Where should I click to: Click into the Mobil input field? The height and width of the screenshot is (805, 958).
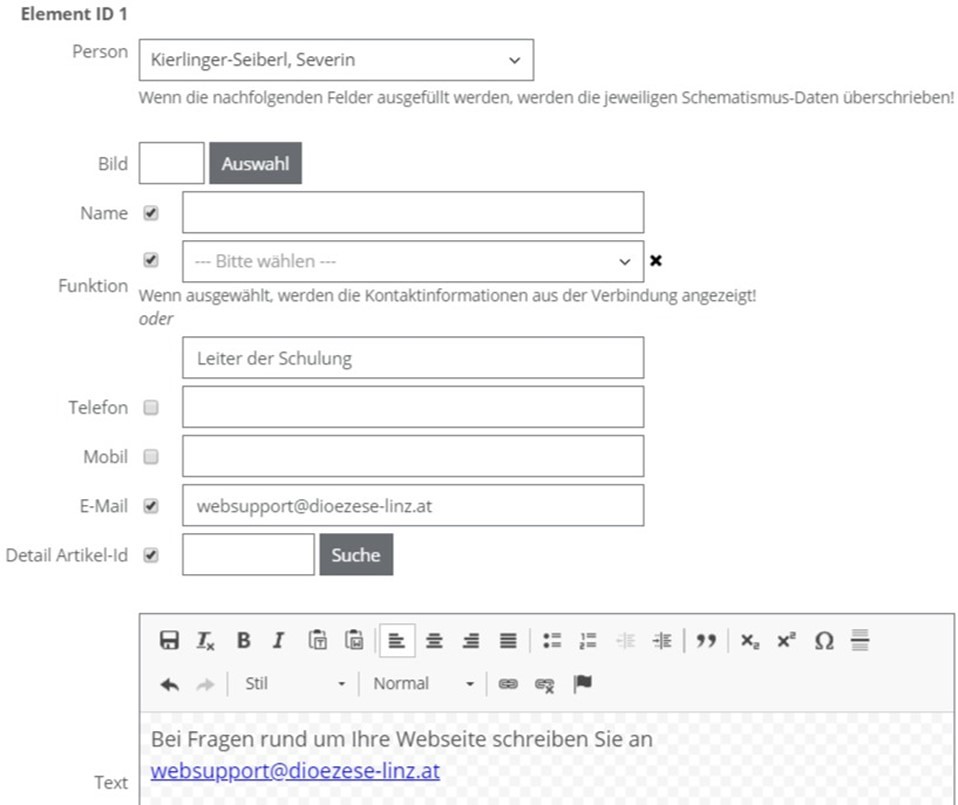(412, 456)
